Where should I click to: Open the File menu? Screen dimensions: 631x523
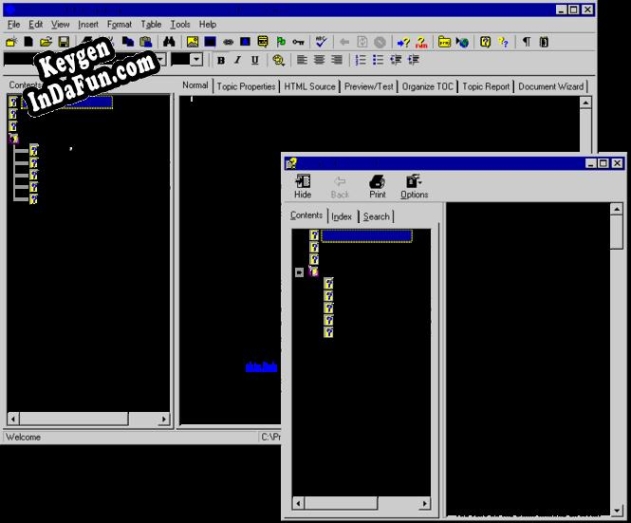click(13, 25)
